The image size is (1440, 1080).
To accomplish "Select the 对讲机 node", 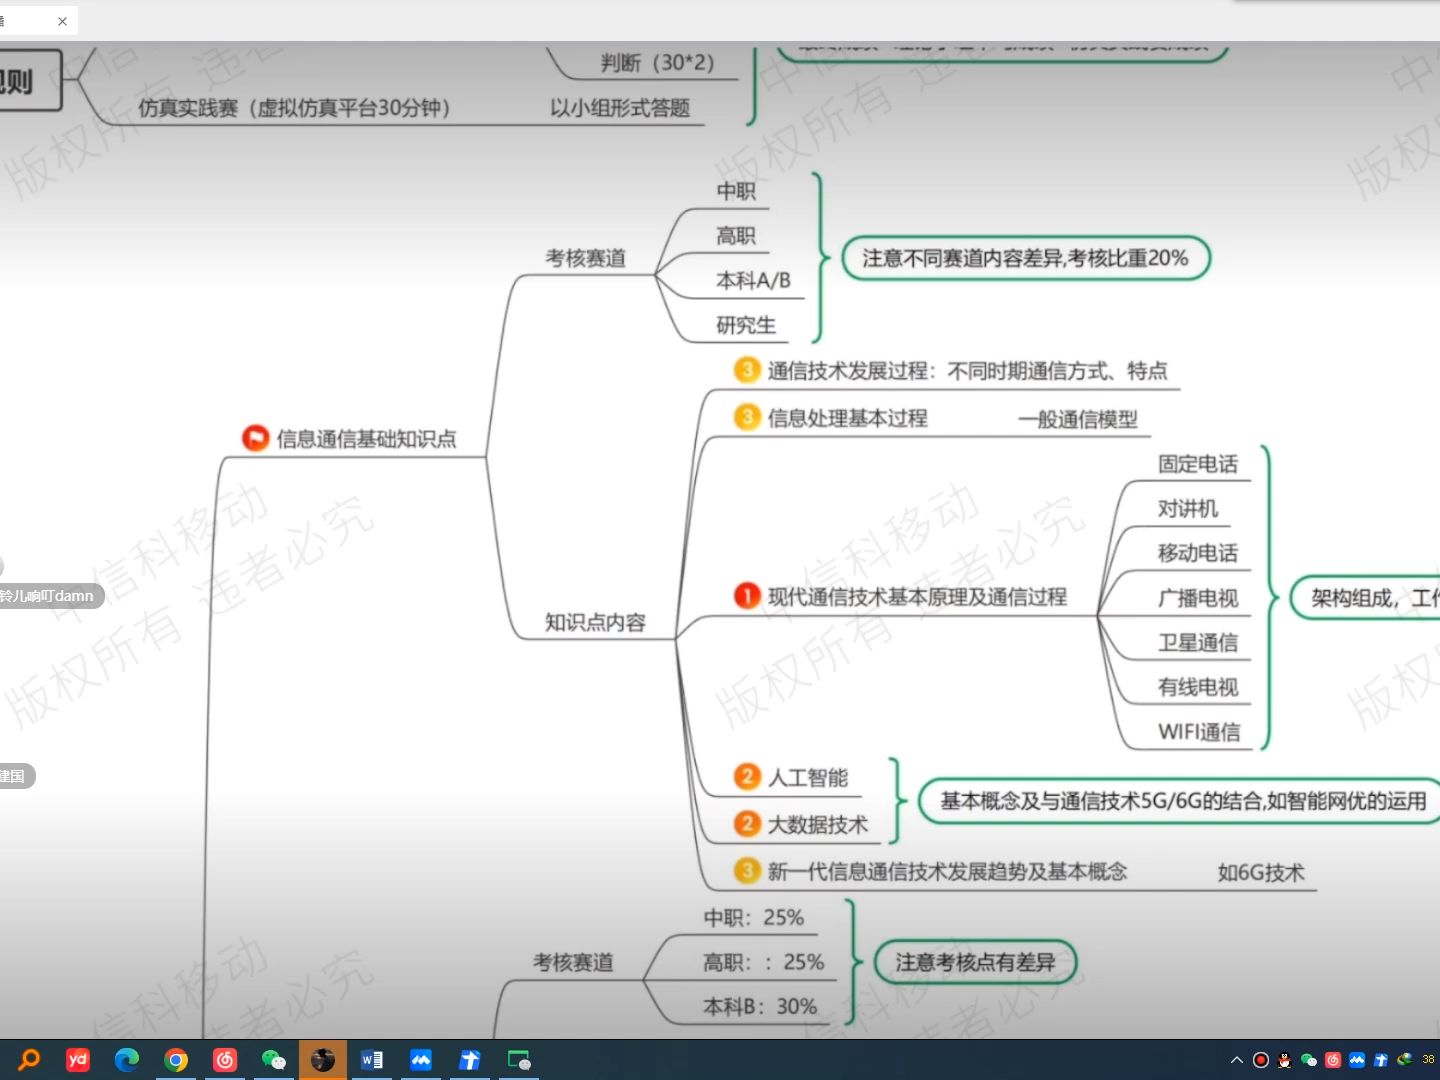I will point(1188,509).
